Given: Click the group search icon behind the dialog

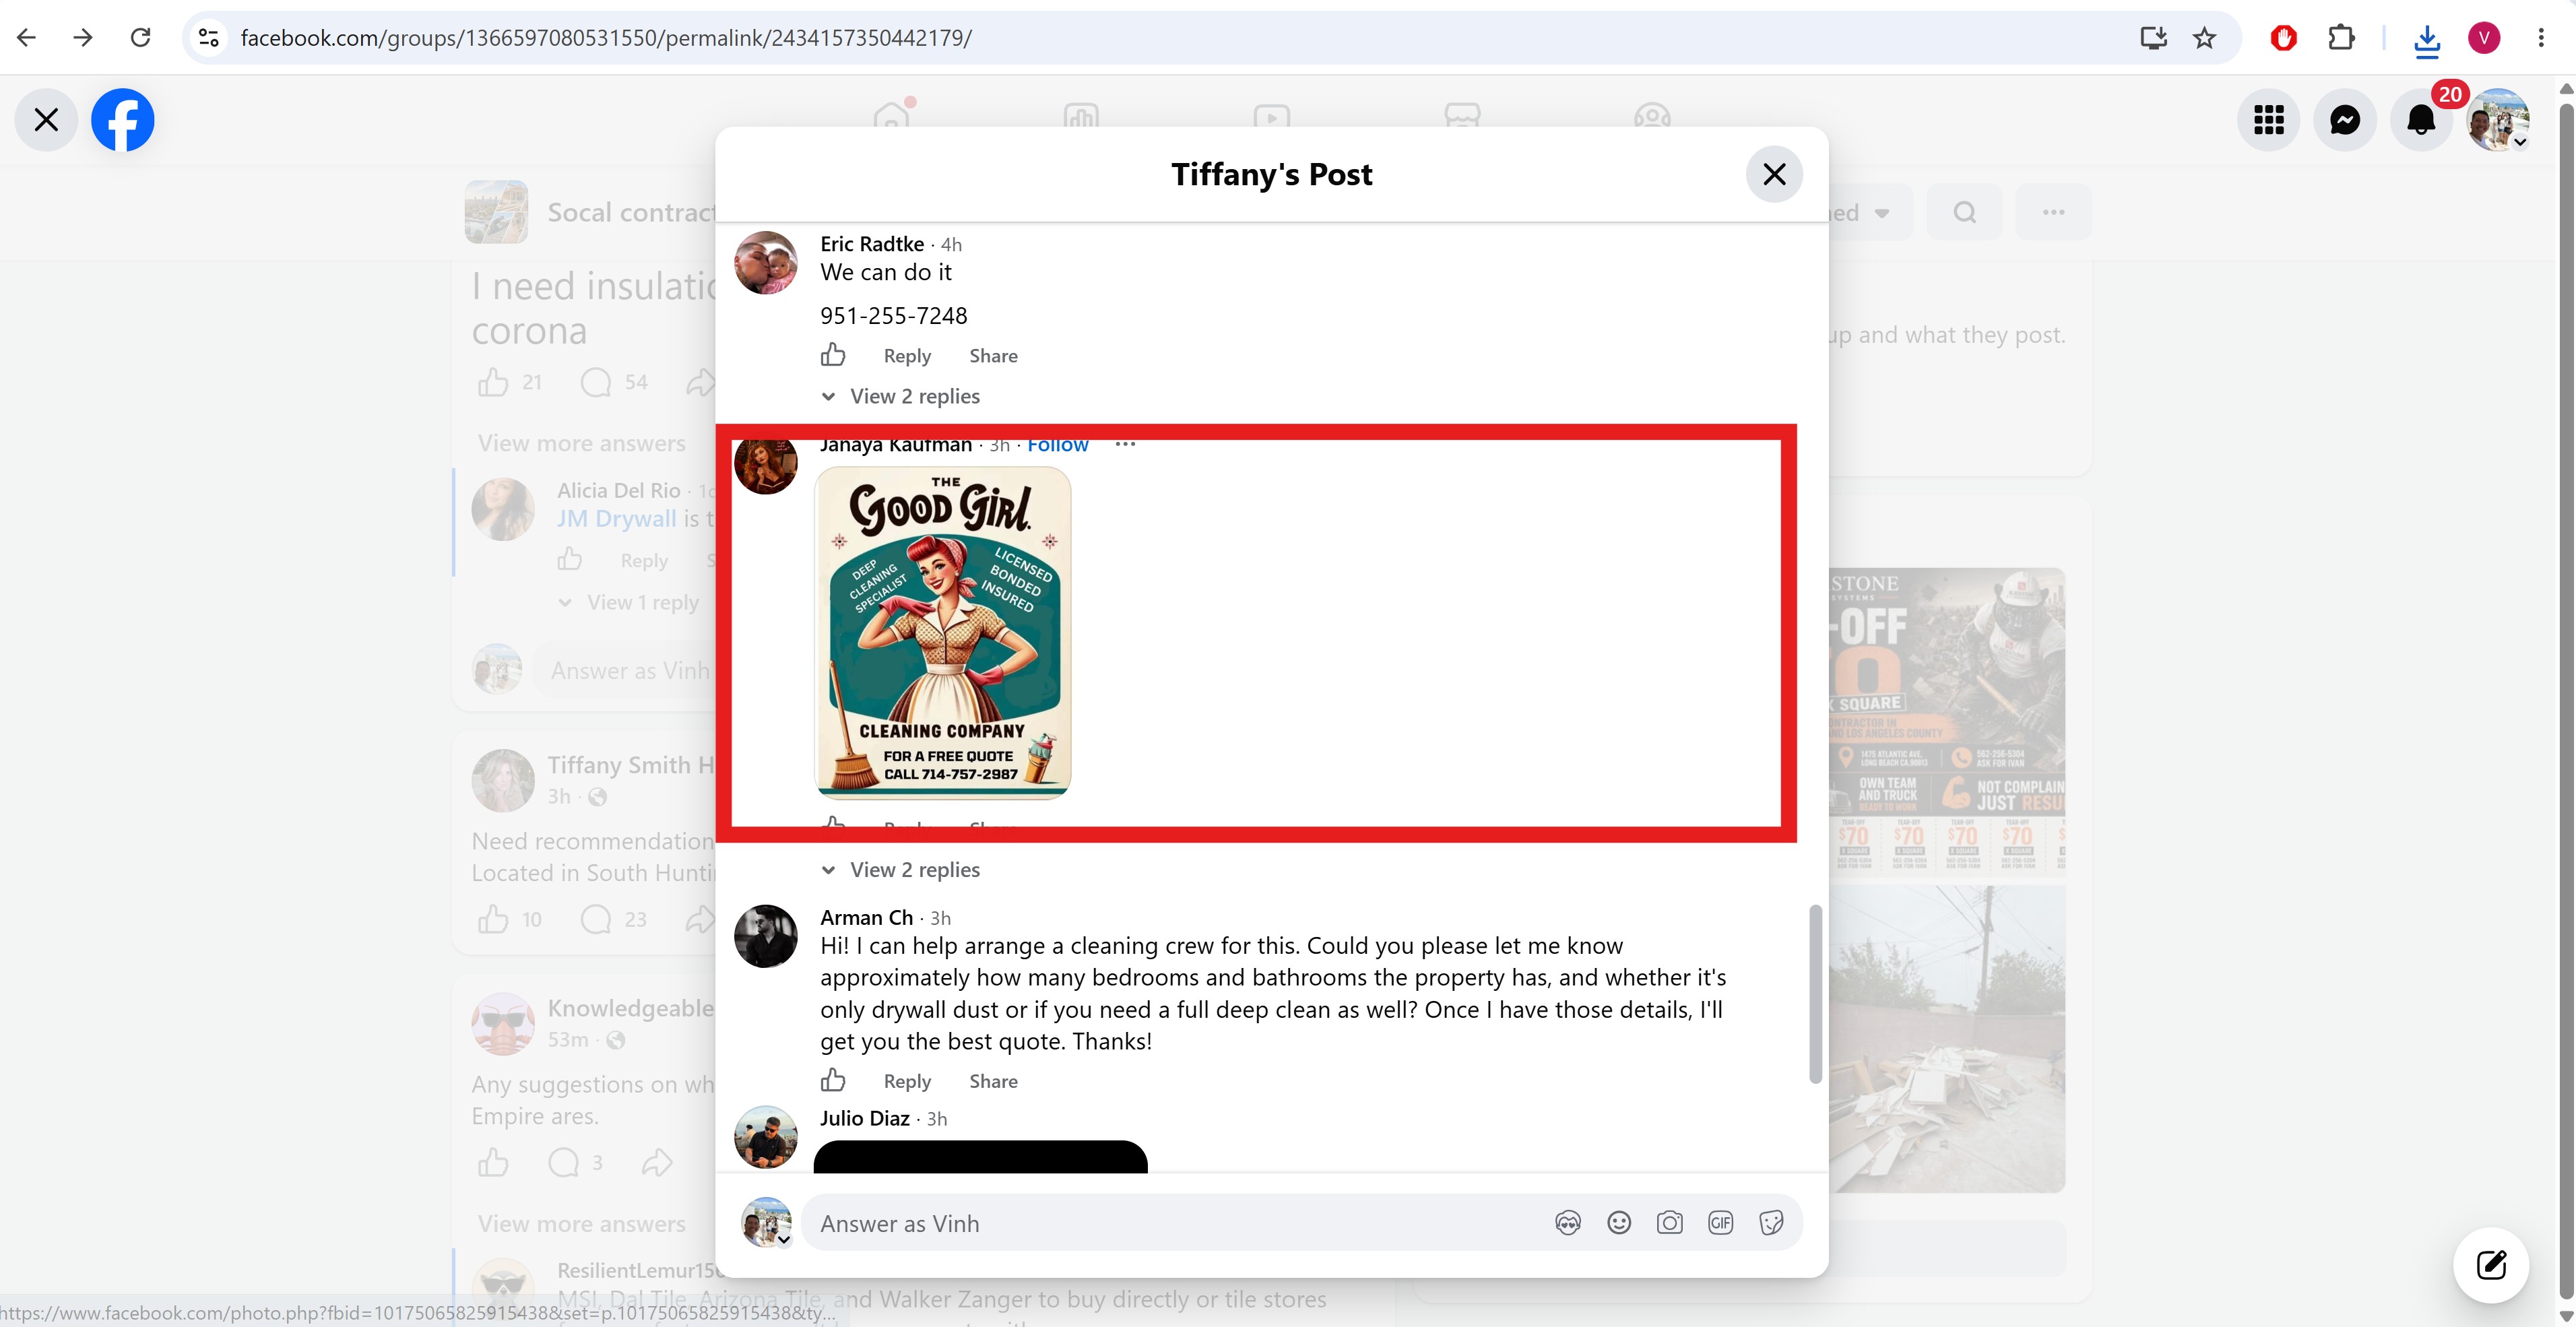Looking at the screenshot, I should pyautogui.click(x=1964, y=212).
